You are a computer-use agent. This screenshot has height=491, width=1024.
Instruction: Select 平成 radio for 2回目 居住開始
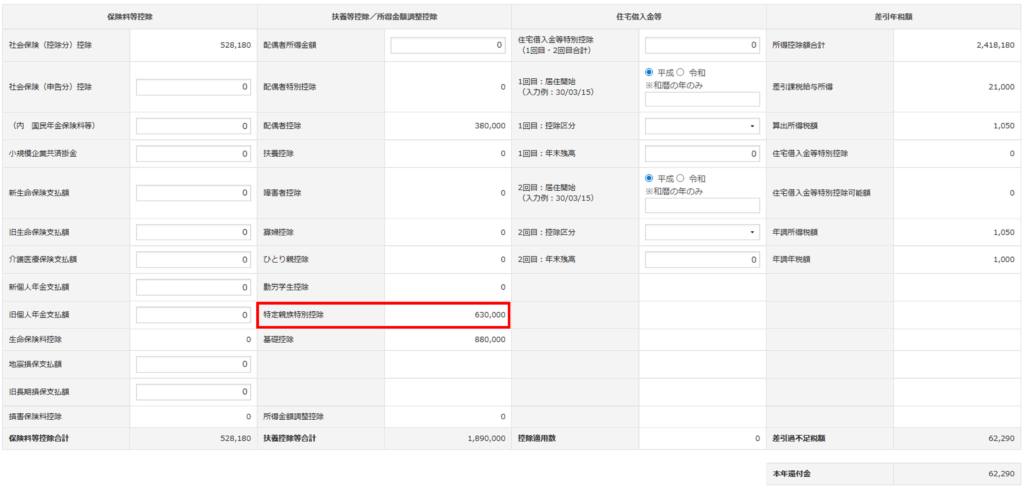(651, 179)
